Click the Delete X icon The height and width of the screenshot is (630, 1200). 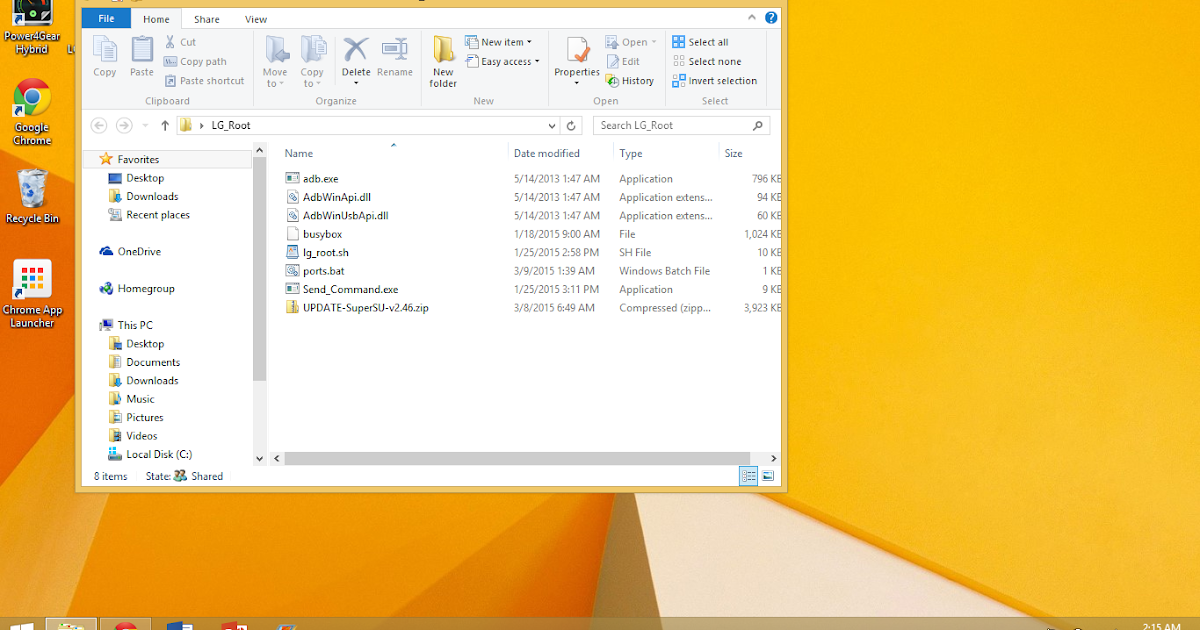click(x=356, y=49)
